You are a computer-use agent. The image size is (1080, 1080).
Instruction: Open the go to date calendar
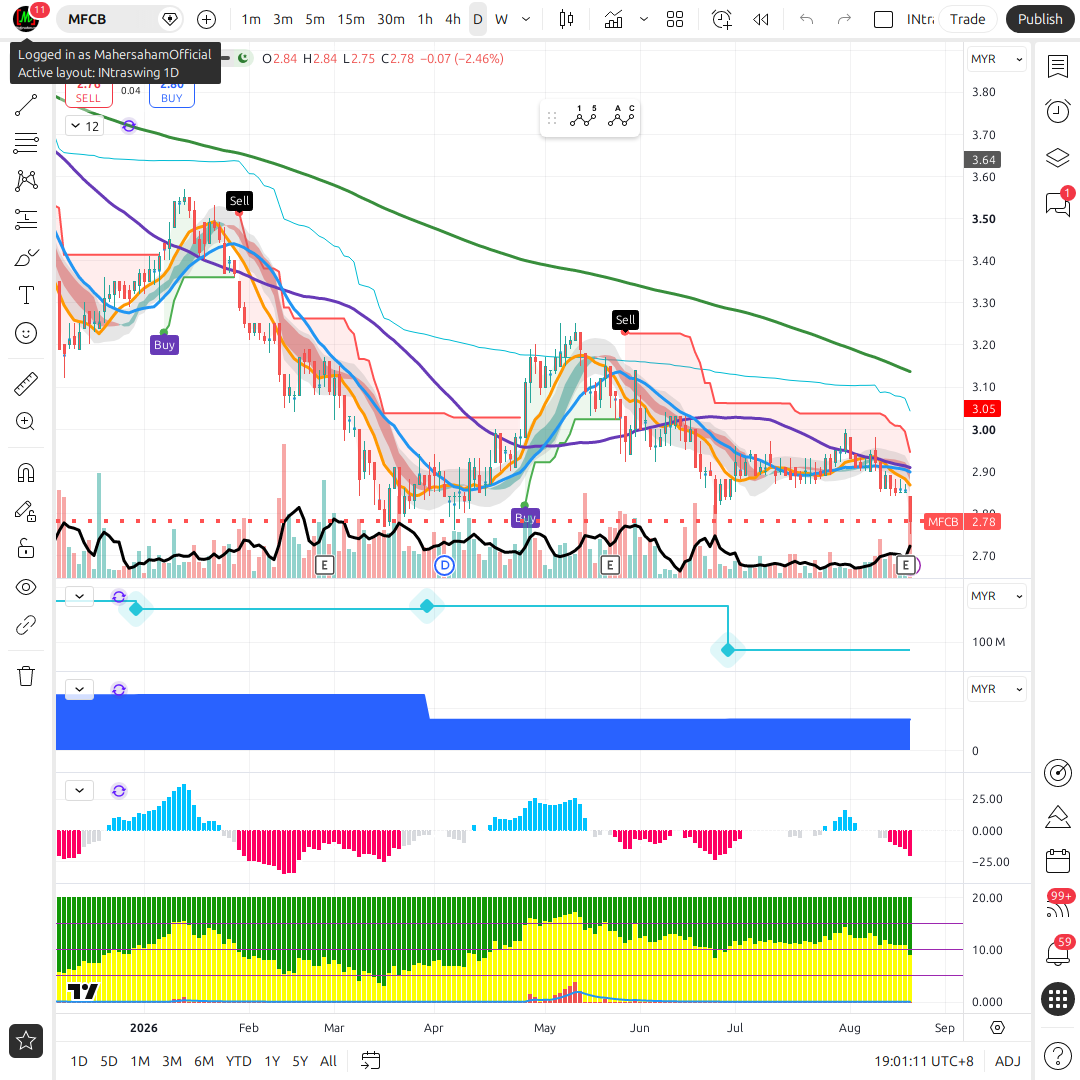click(371, 1061)
